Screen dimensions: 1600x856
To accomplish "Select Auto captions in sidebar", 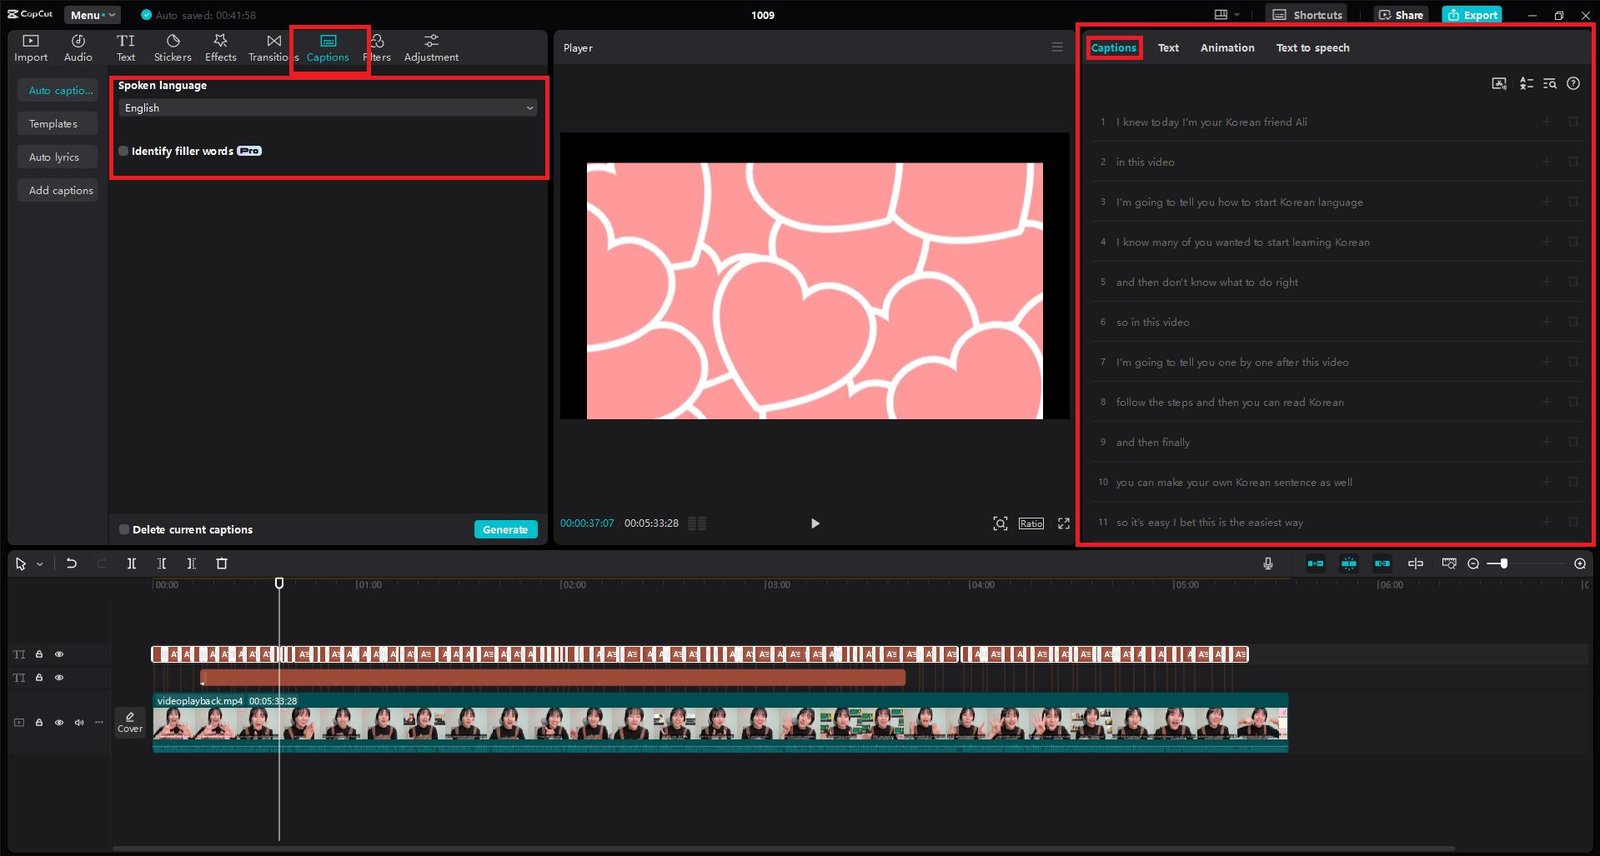I will (59, 90).
